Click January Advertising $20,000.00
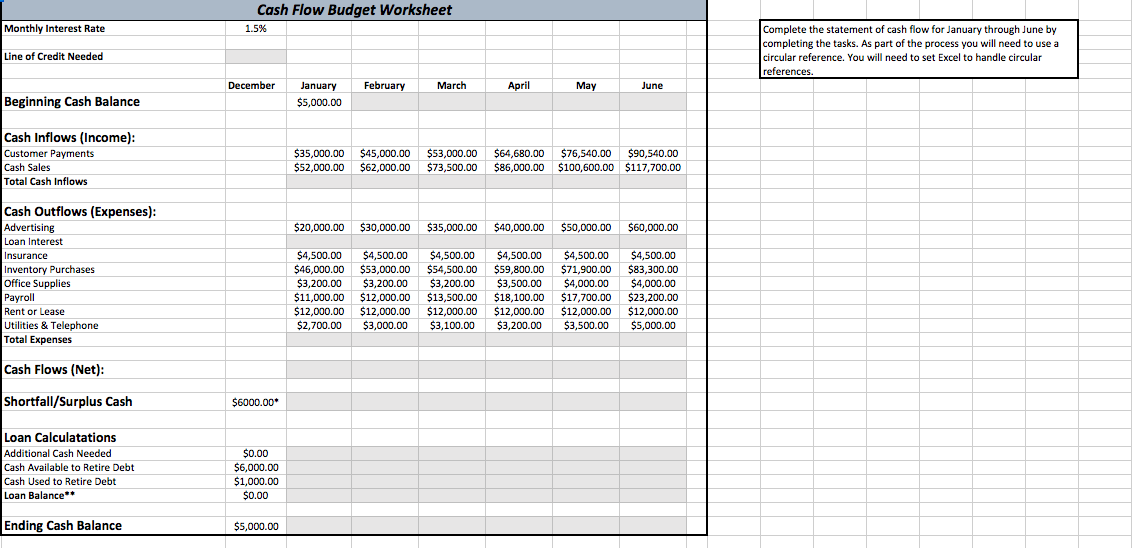 coord(319,227)
